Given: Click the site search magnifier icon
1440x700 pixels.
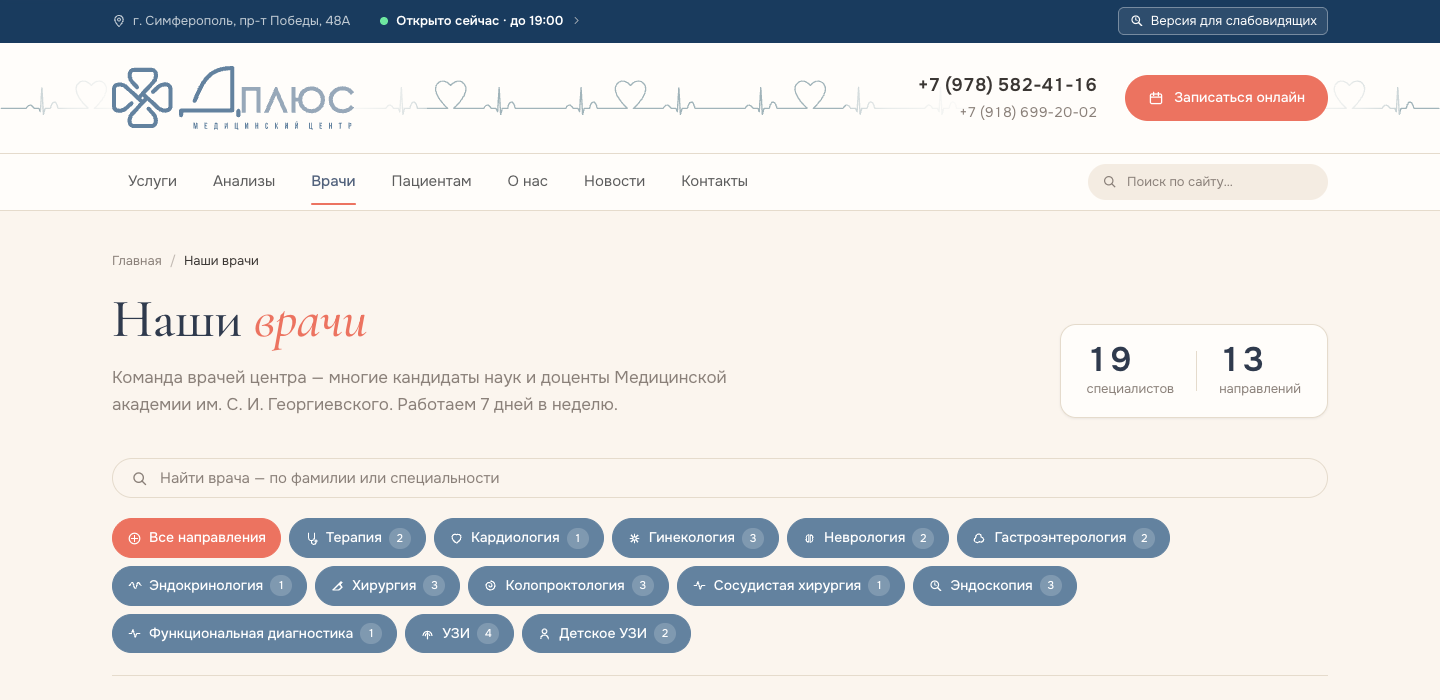Looking at the screenshot, I should pyautogui.click(x=1109, y=182).
